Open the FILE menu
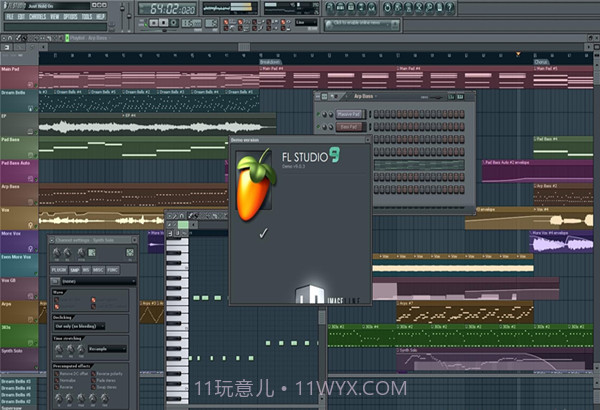 pyautogui.click(x=10, y=16)
